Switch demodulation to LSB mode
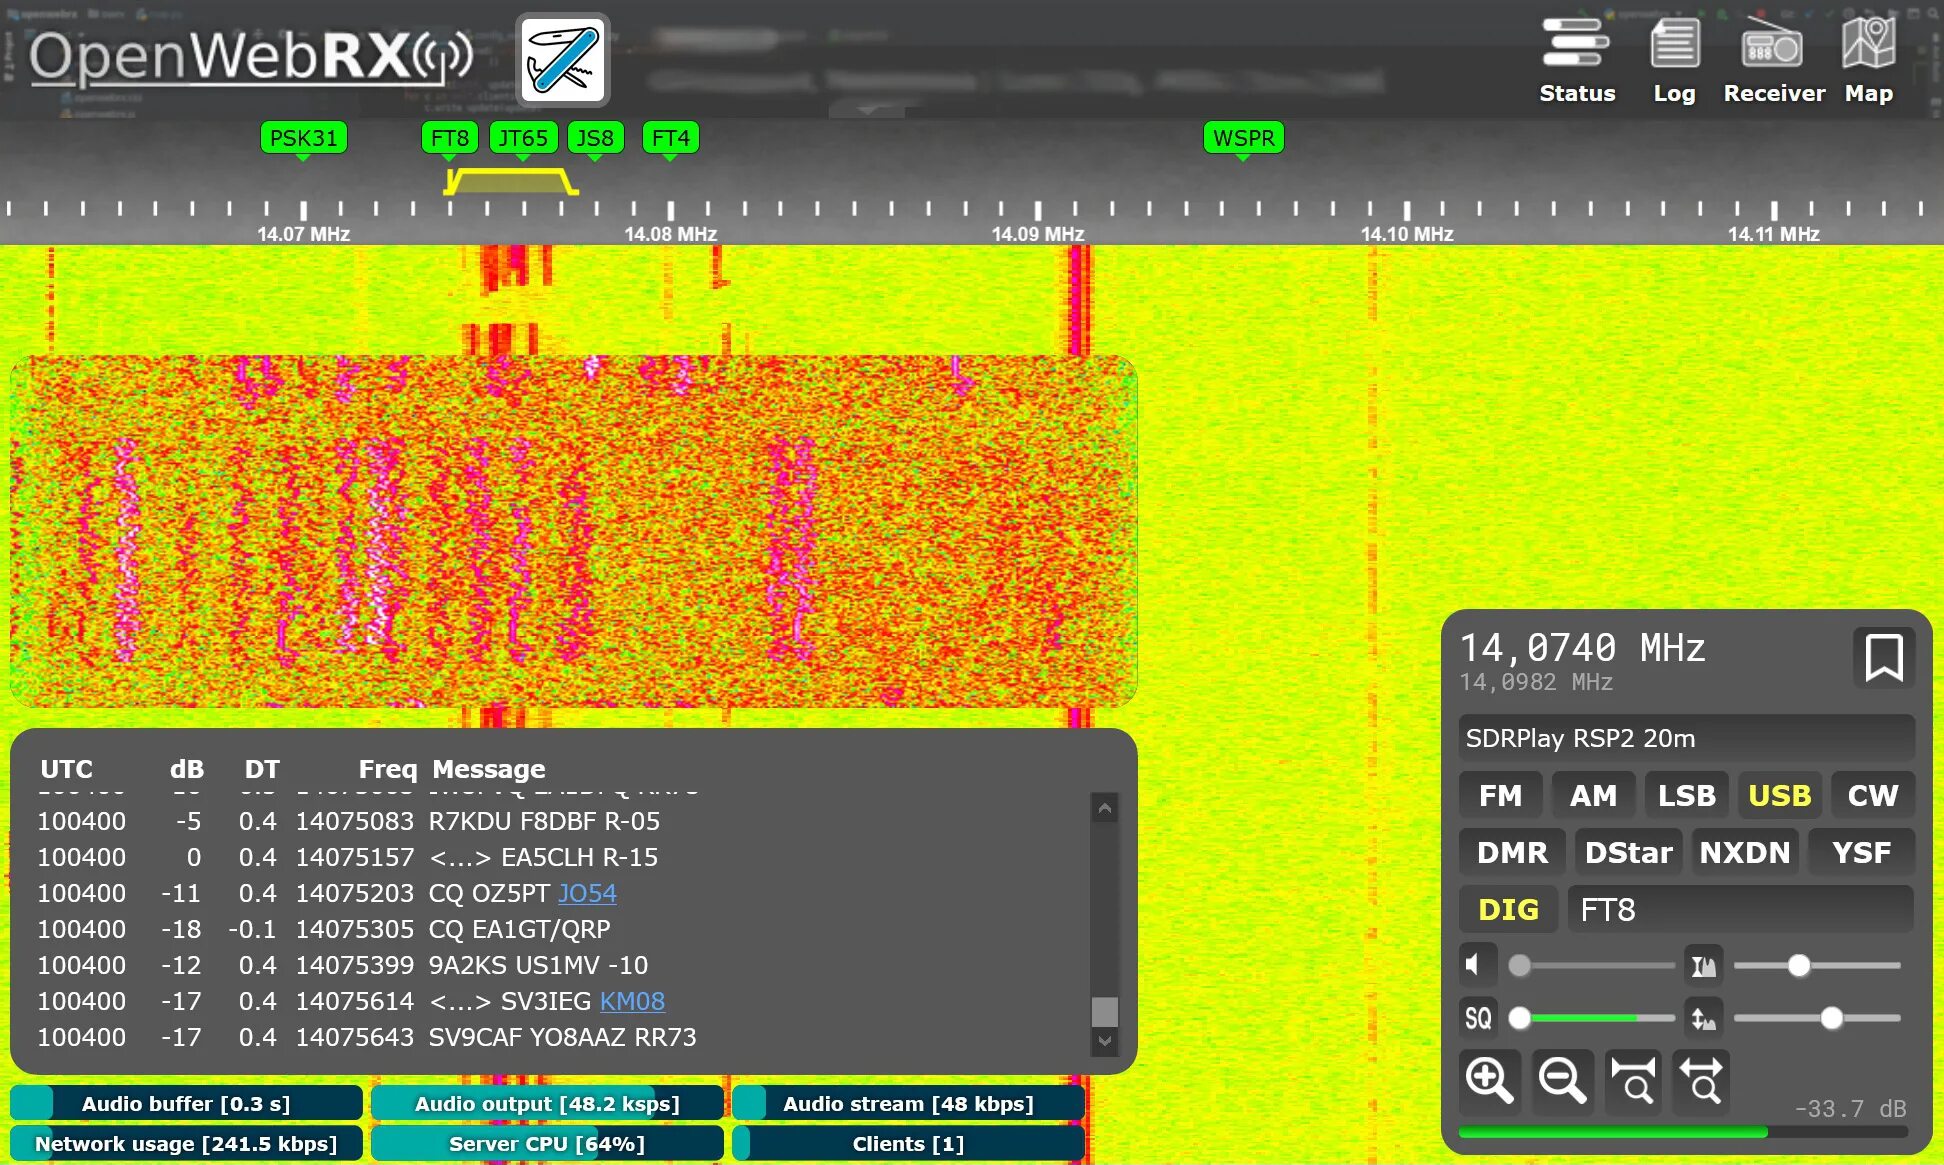 pyautogui.click(x=1687, y=795)
